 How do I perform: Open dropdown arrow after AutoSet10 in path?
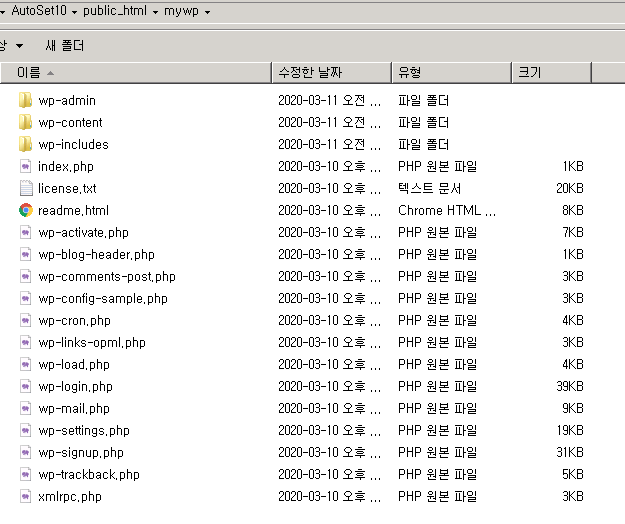click(75, 12)
